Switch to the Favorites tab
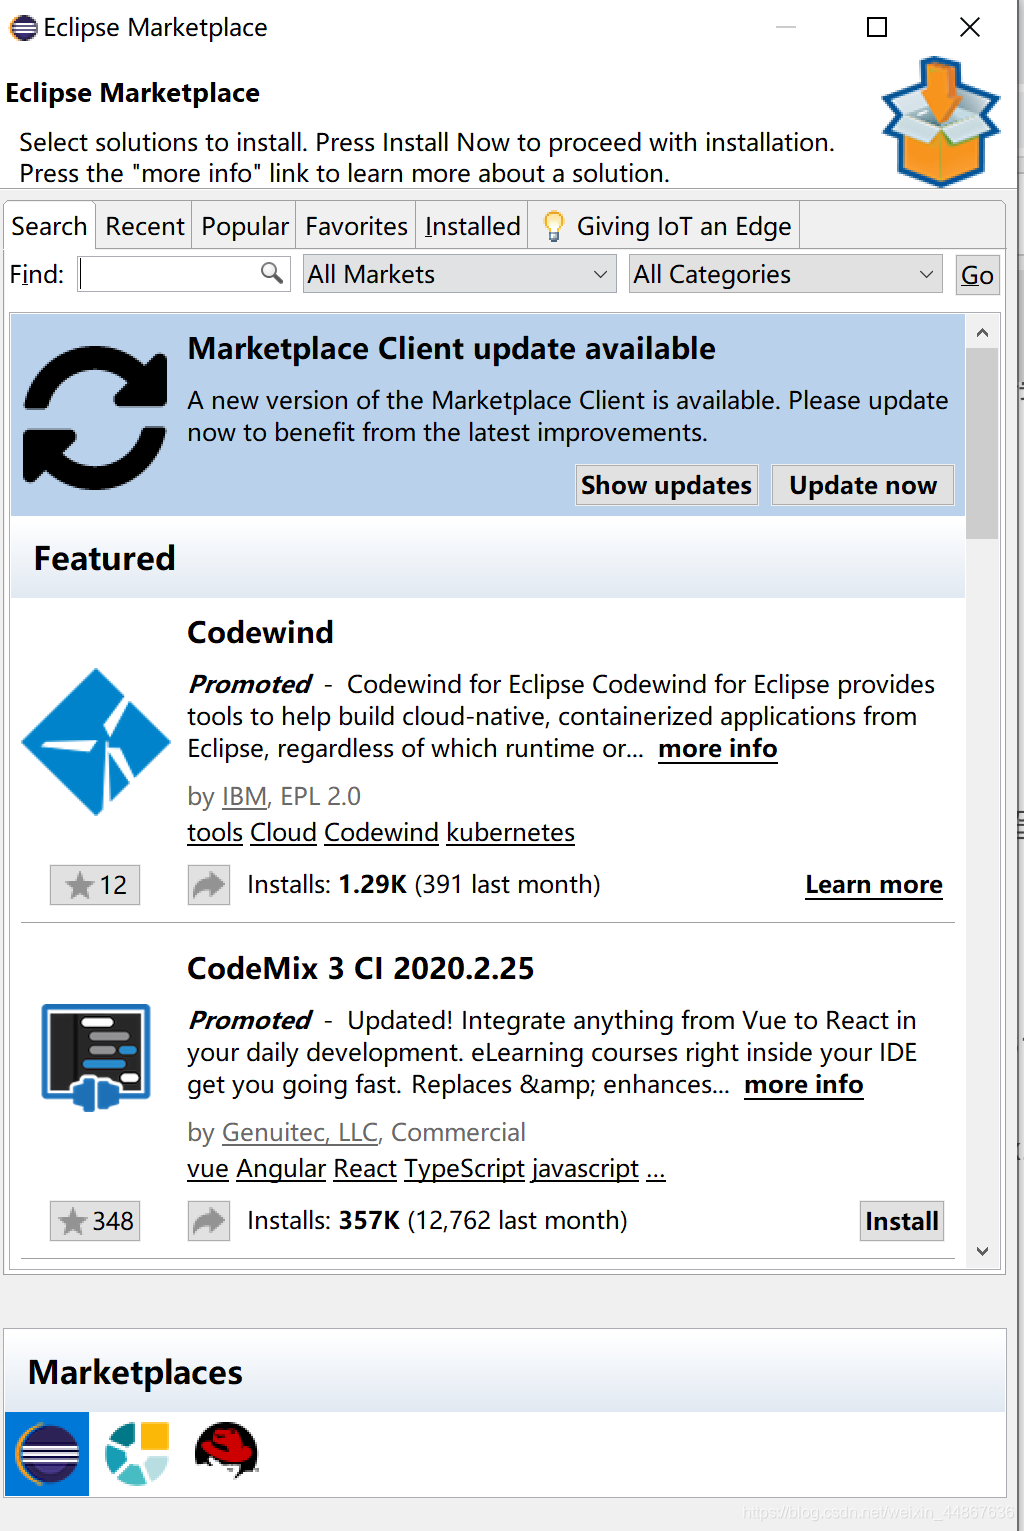Viewport: 1024px width, 1531px height. coord(356,226)
